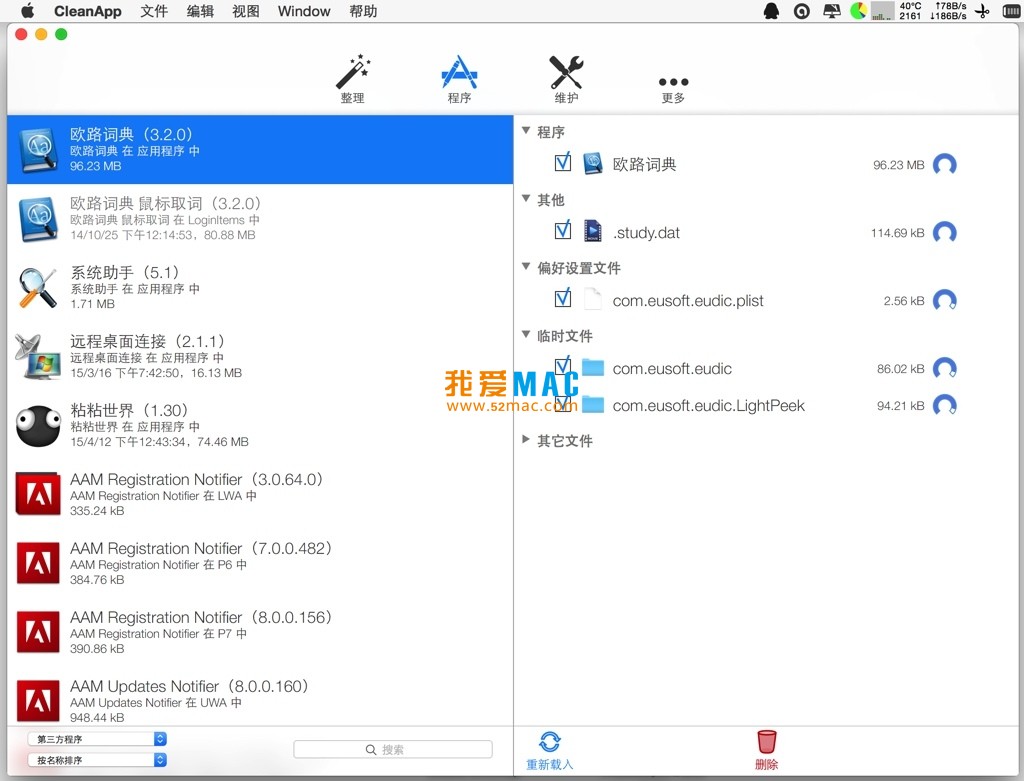Open the 按名称排序 sort dropdown
This screenshot has width=1024, height=781.
pyautogui.click(x=97, y=759)
